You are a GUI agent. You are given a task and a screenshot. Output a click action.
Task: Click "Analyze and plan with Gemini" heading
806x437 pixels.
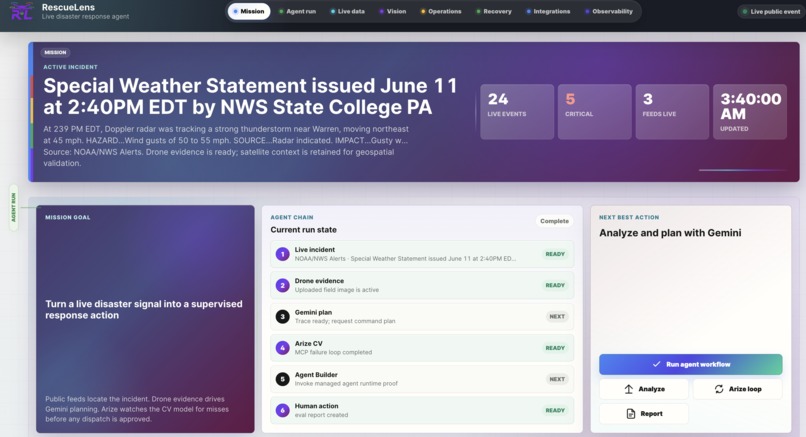(x=670, y=233)
